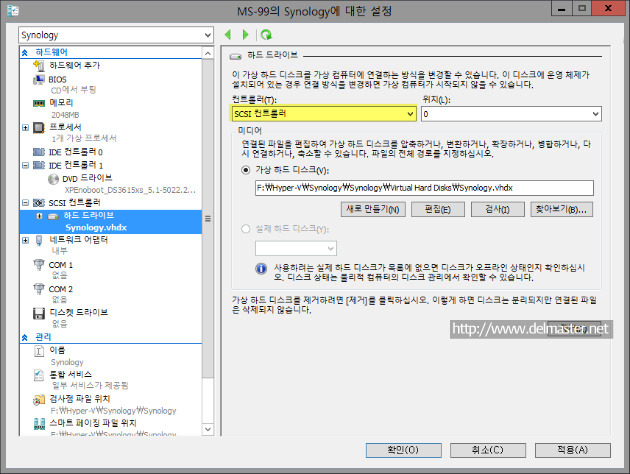Click the tree scrollbar up arrow
This screenshot has height=474, width=630.
click(208, 53)
